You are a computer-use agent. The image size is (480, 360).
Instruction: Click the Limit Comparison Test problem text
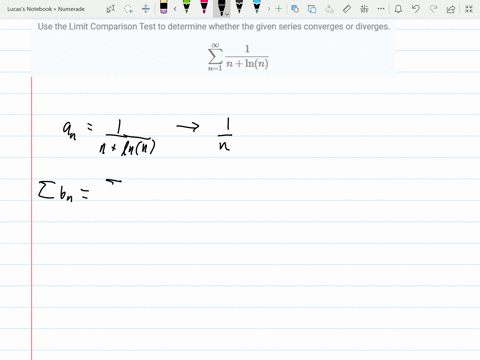click(214, 26)
